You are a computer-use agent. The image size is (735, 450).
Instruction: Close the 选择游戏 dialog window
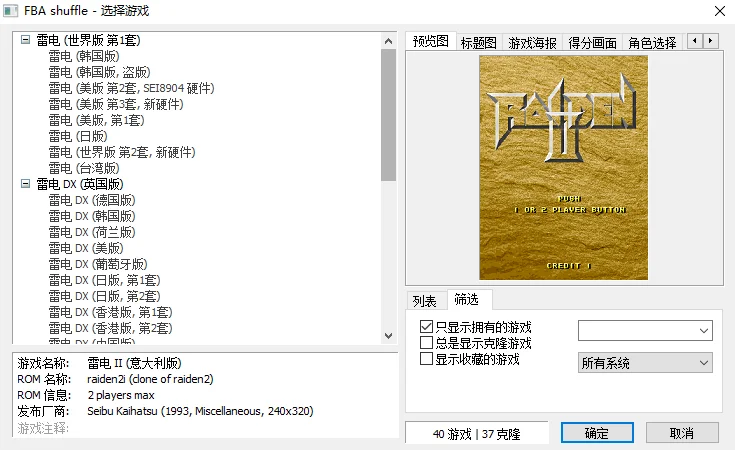[720, 11]
